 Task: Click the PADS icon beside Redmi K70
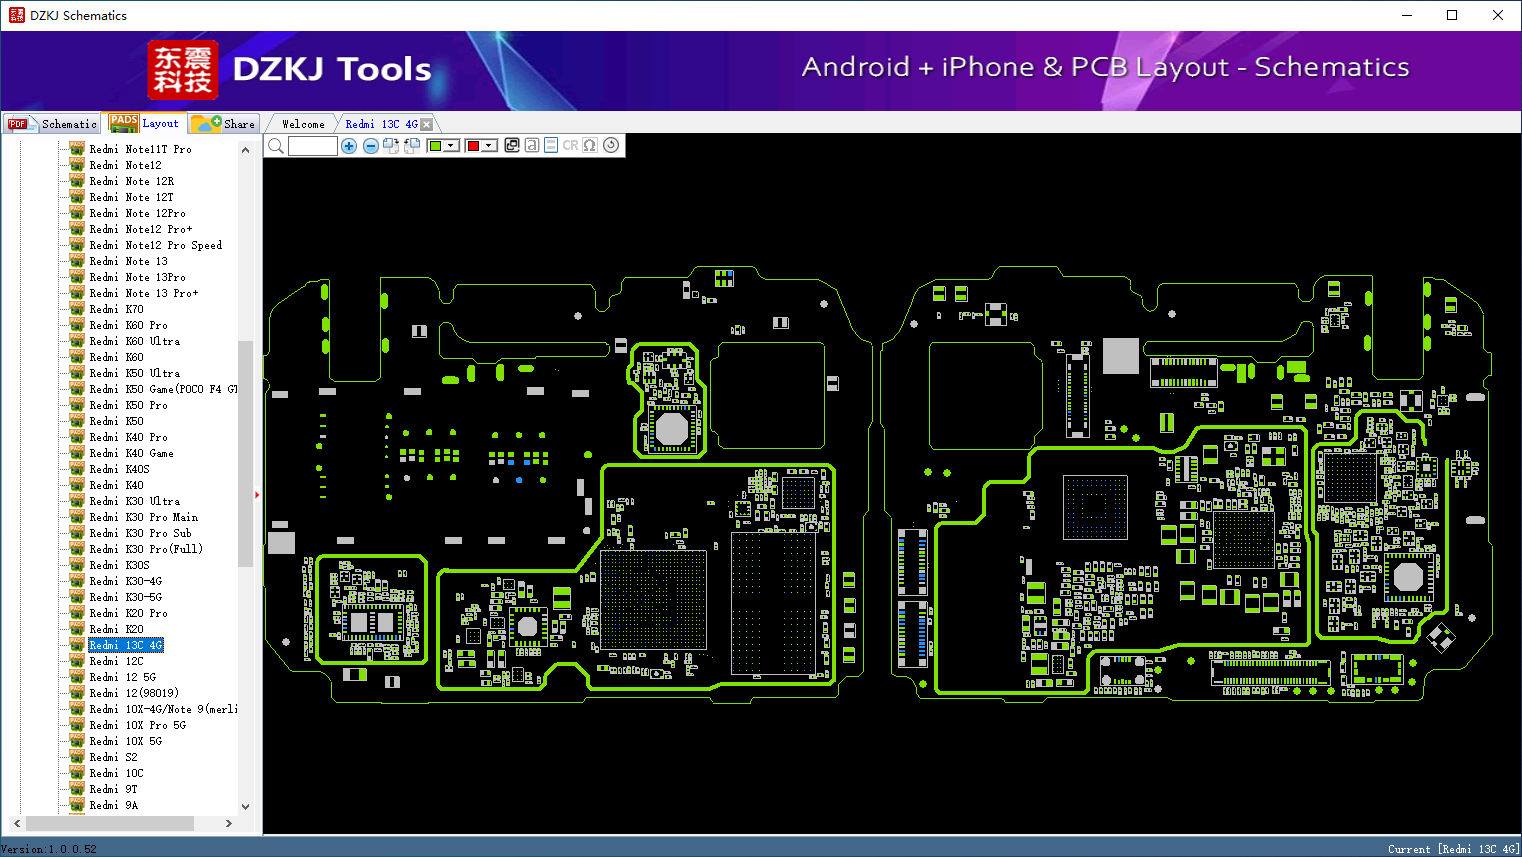click(x=77, y=309)
